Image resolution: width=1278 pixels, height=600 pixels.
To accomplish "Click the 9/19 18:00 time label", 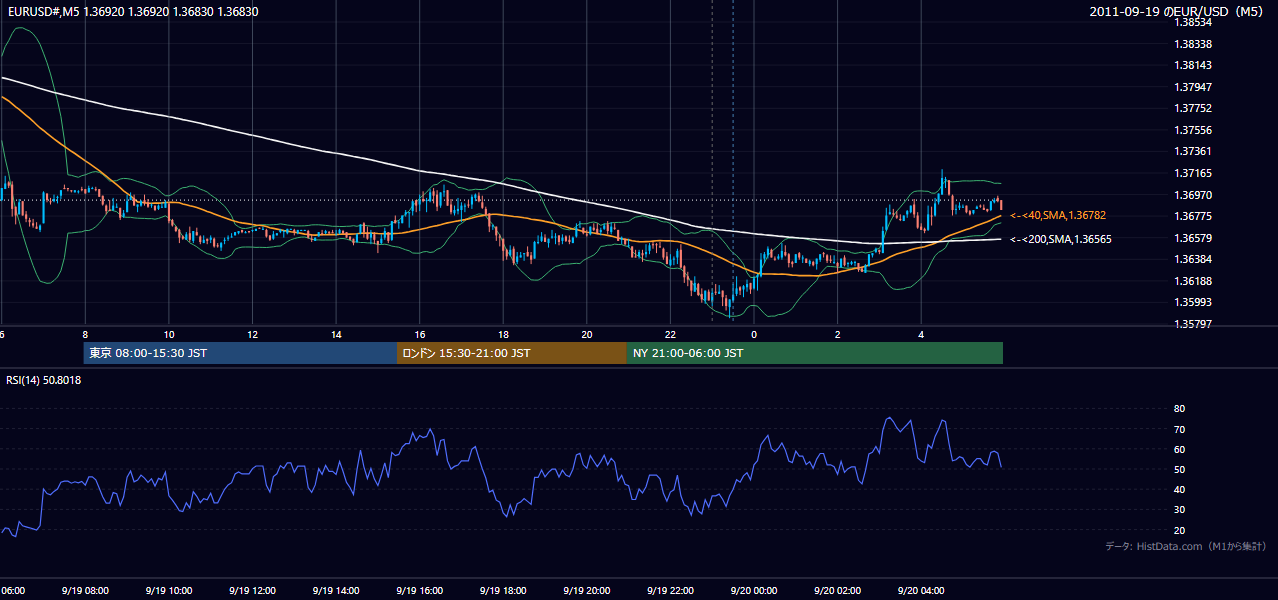I will tap(503, 591).
